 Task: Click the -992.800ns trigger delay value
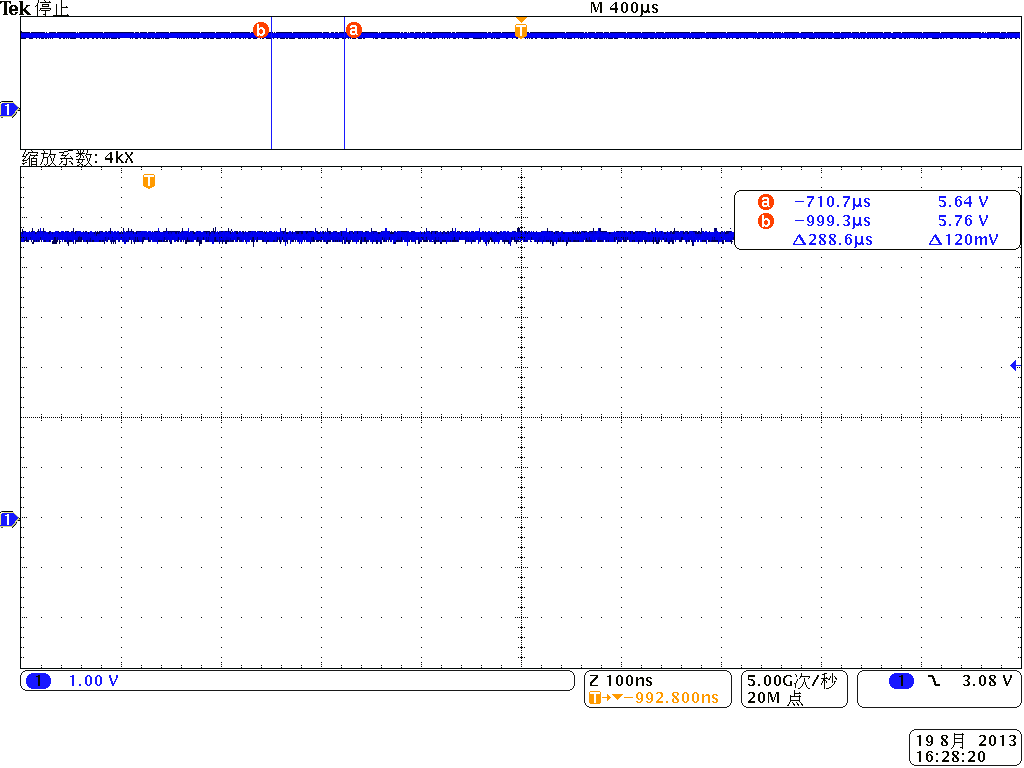[x=671, y=698]
